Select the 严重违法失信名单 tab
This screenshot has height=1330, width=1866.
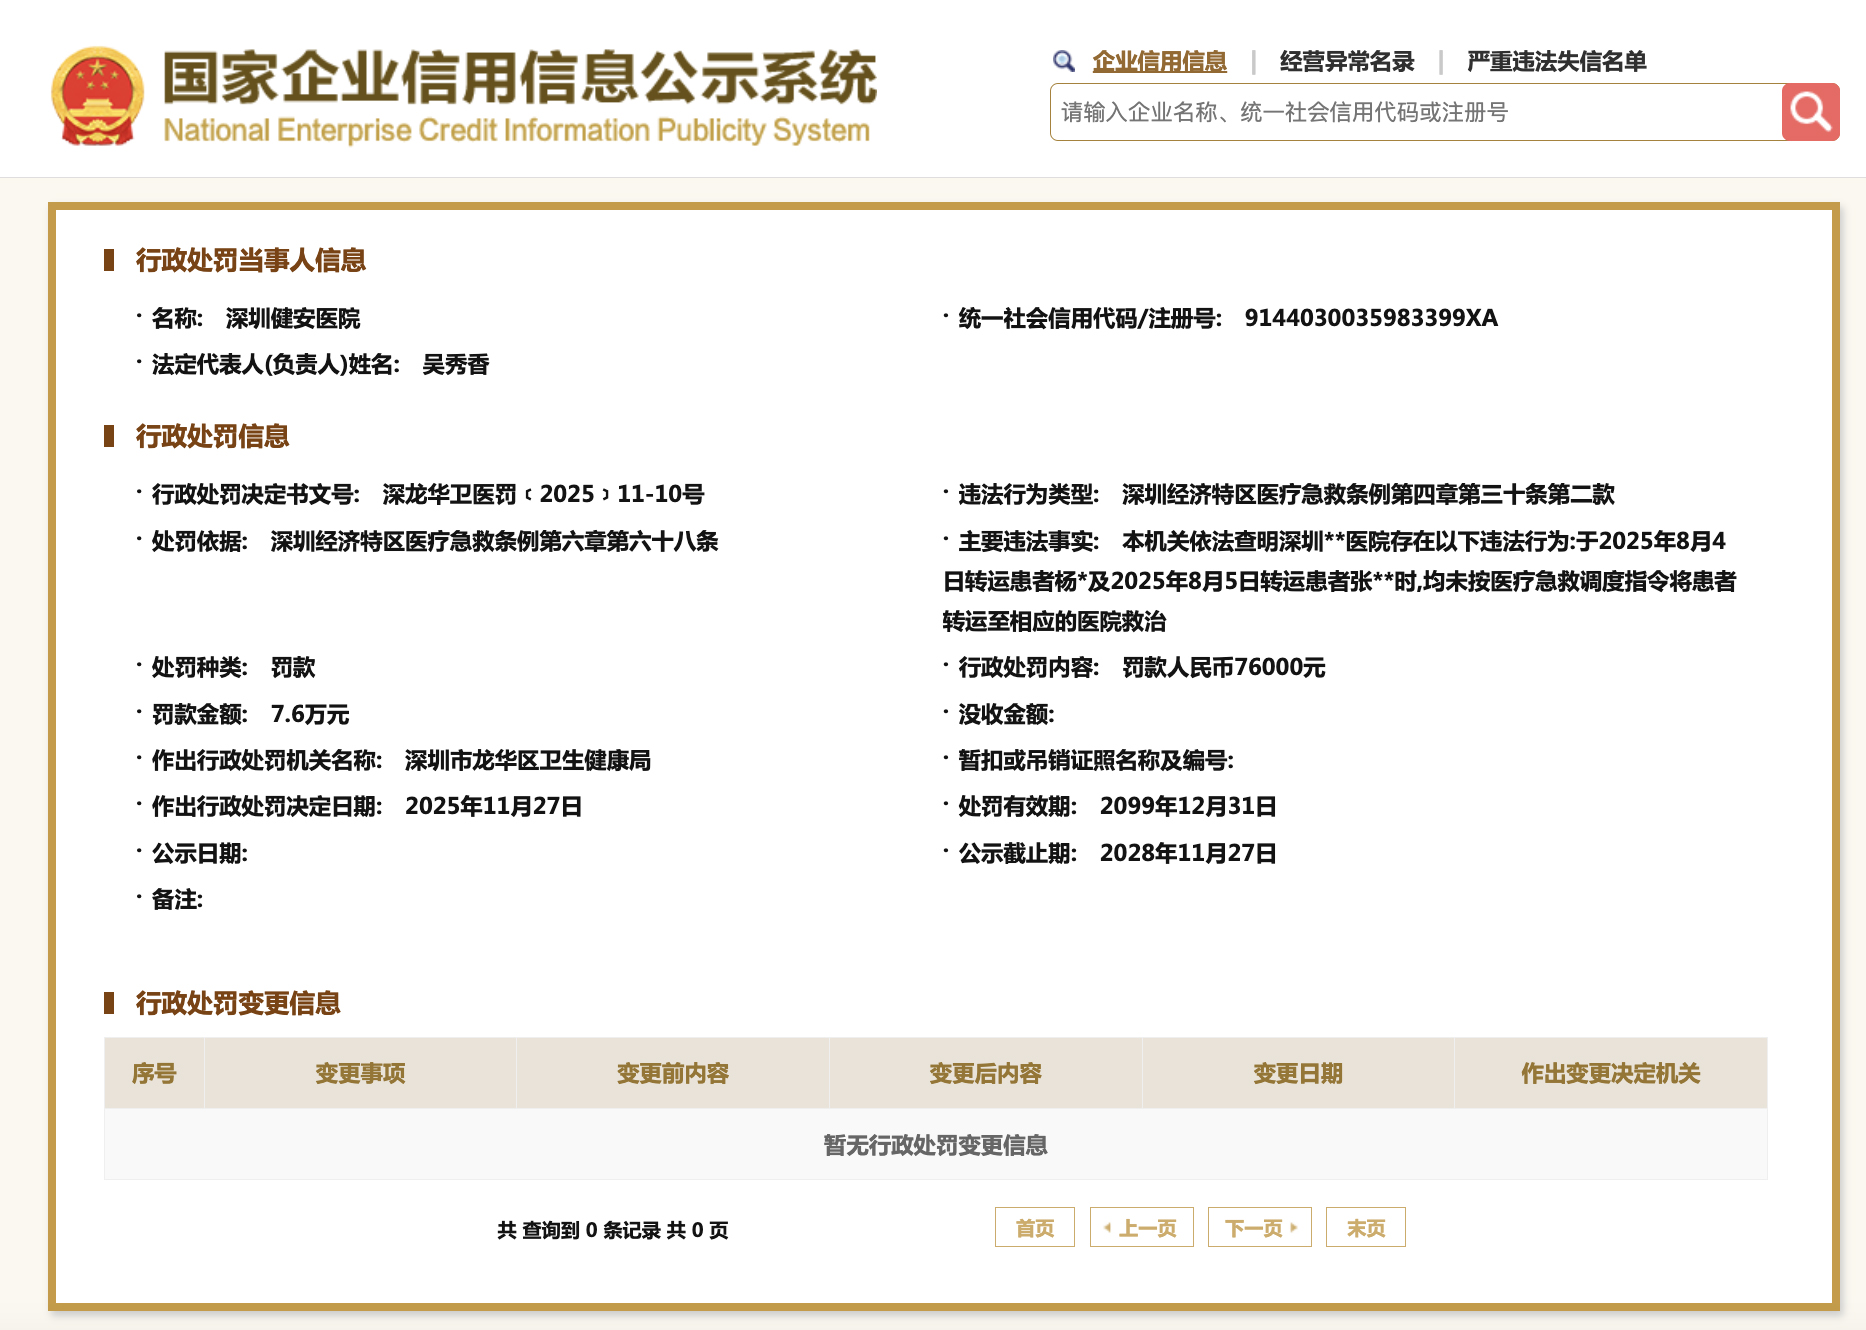[x=1556, y=61]
